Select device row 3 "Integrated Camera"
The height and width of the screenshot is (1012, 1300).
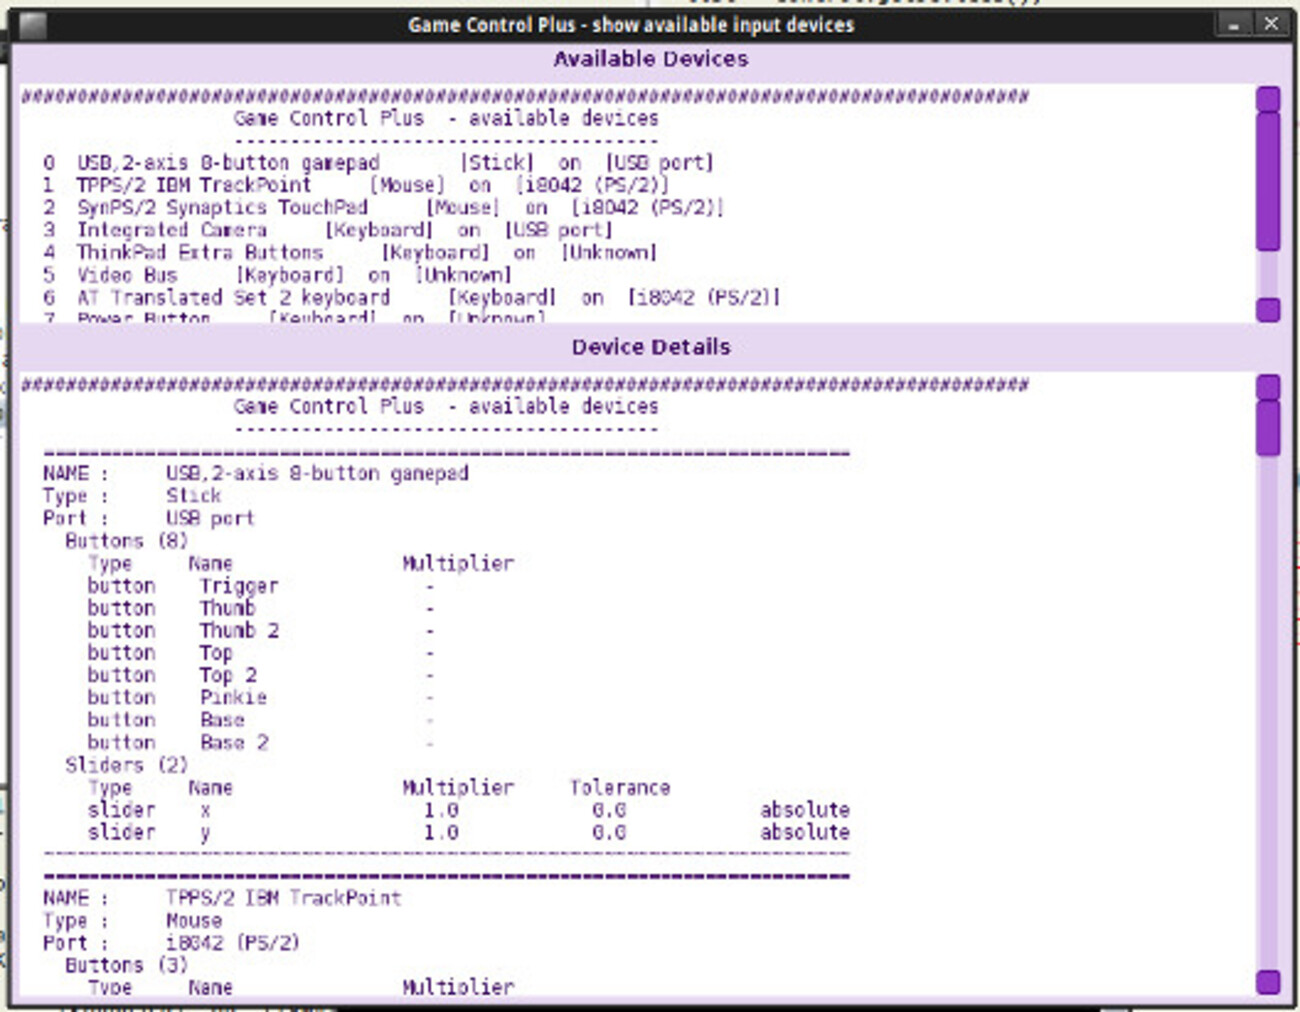tap(327, 230)
